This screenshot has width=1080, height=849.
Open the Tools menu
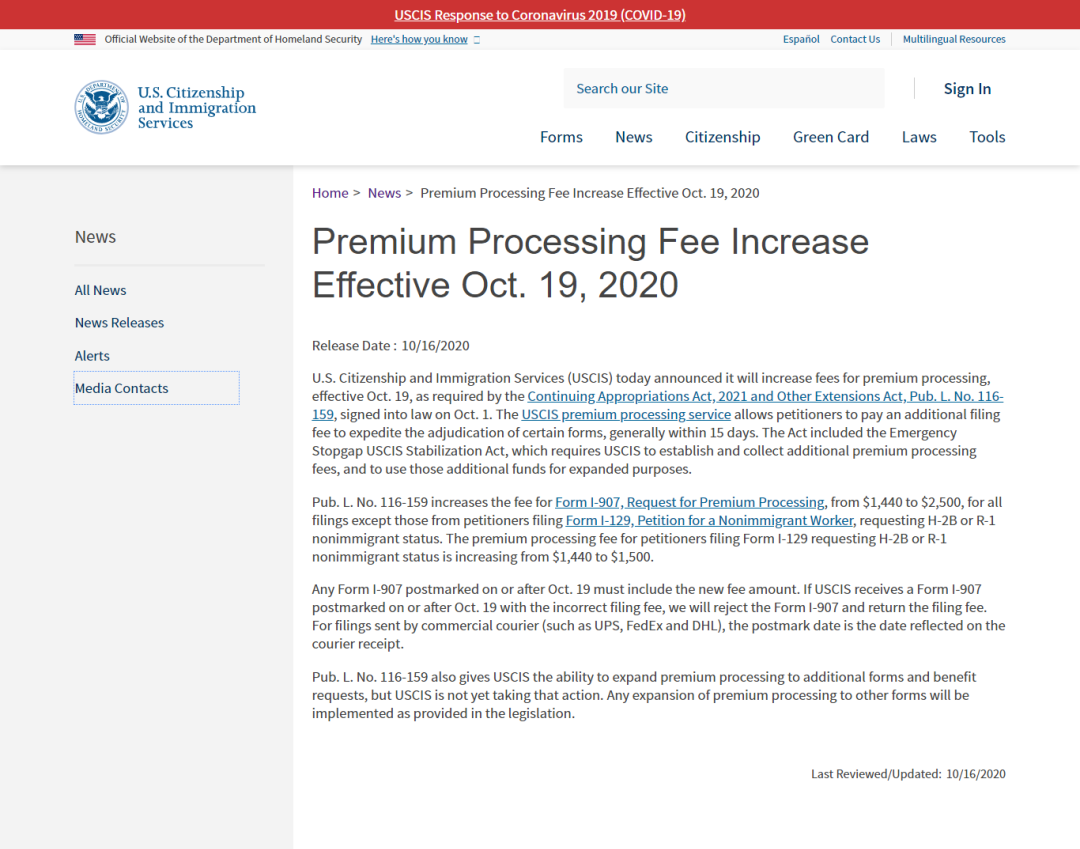pos(987,137)
